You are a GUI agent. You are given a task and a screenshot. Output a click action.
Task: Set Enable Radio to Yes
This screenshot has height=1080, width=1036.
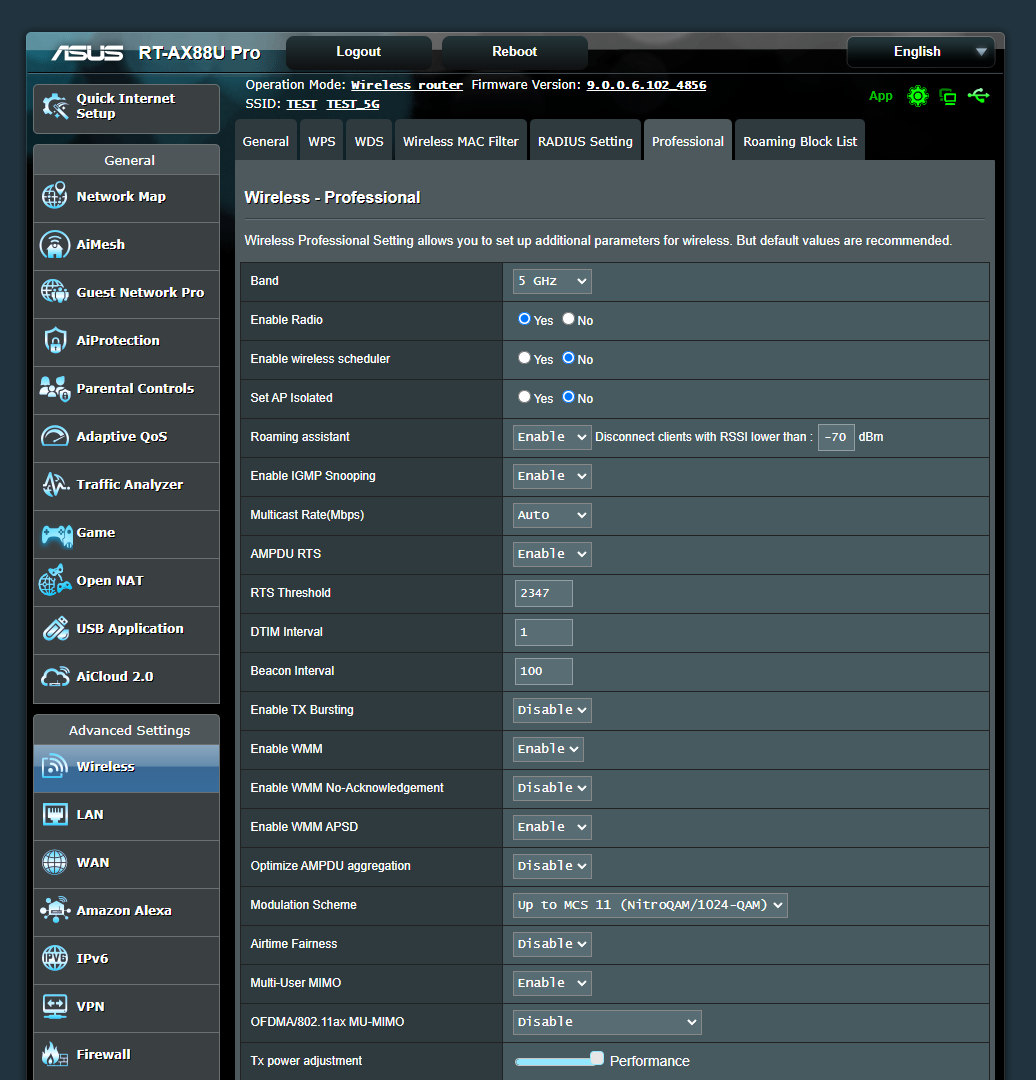click(524, 319)
